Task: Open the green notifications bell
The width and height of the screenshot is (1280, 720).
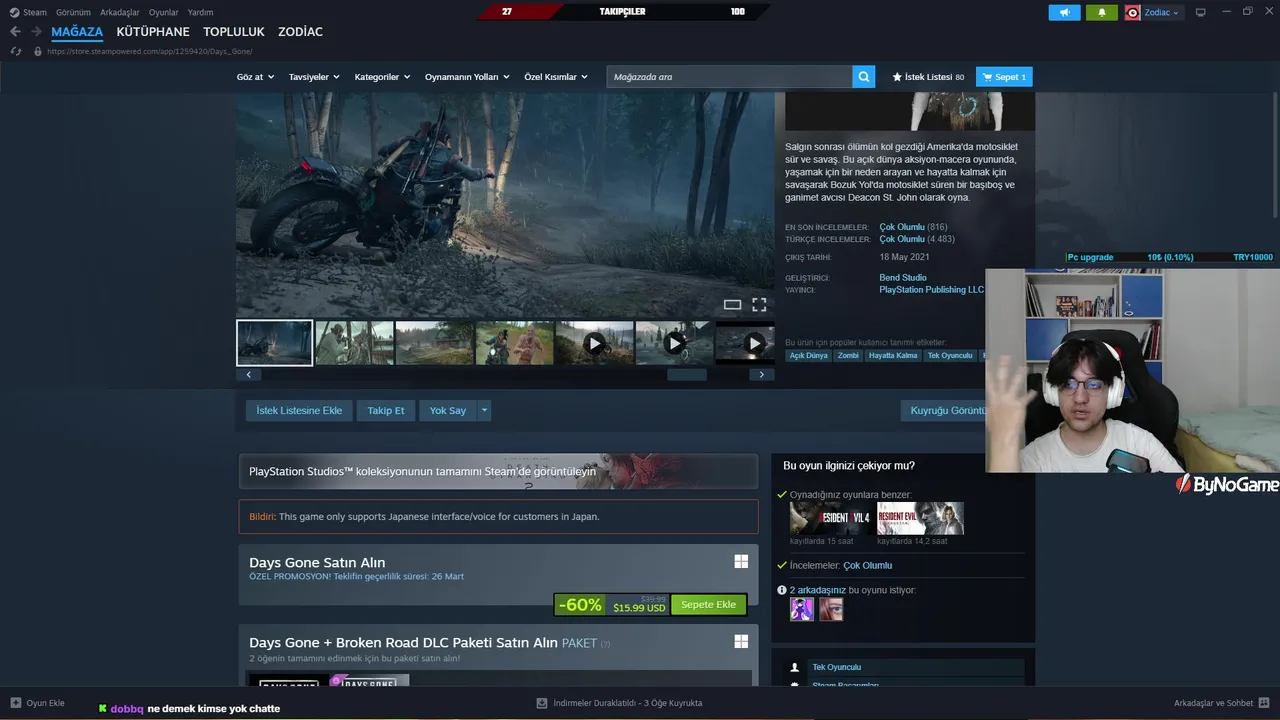Action: click(1102, 12)
